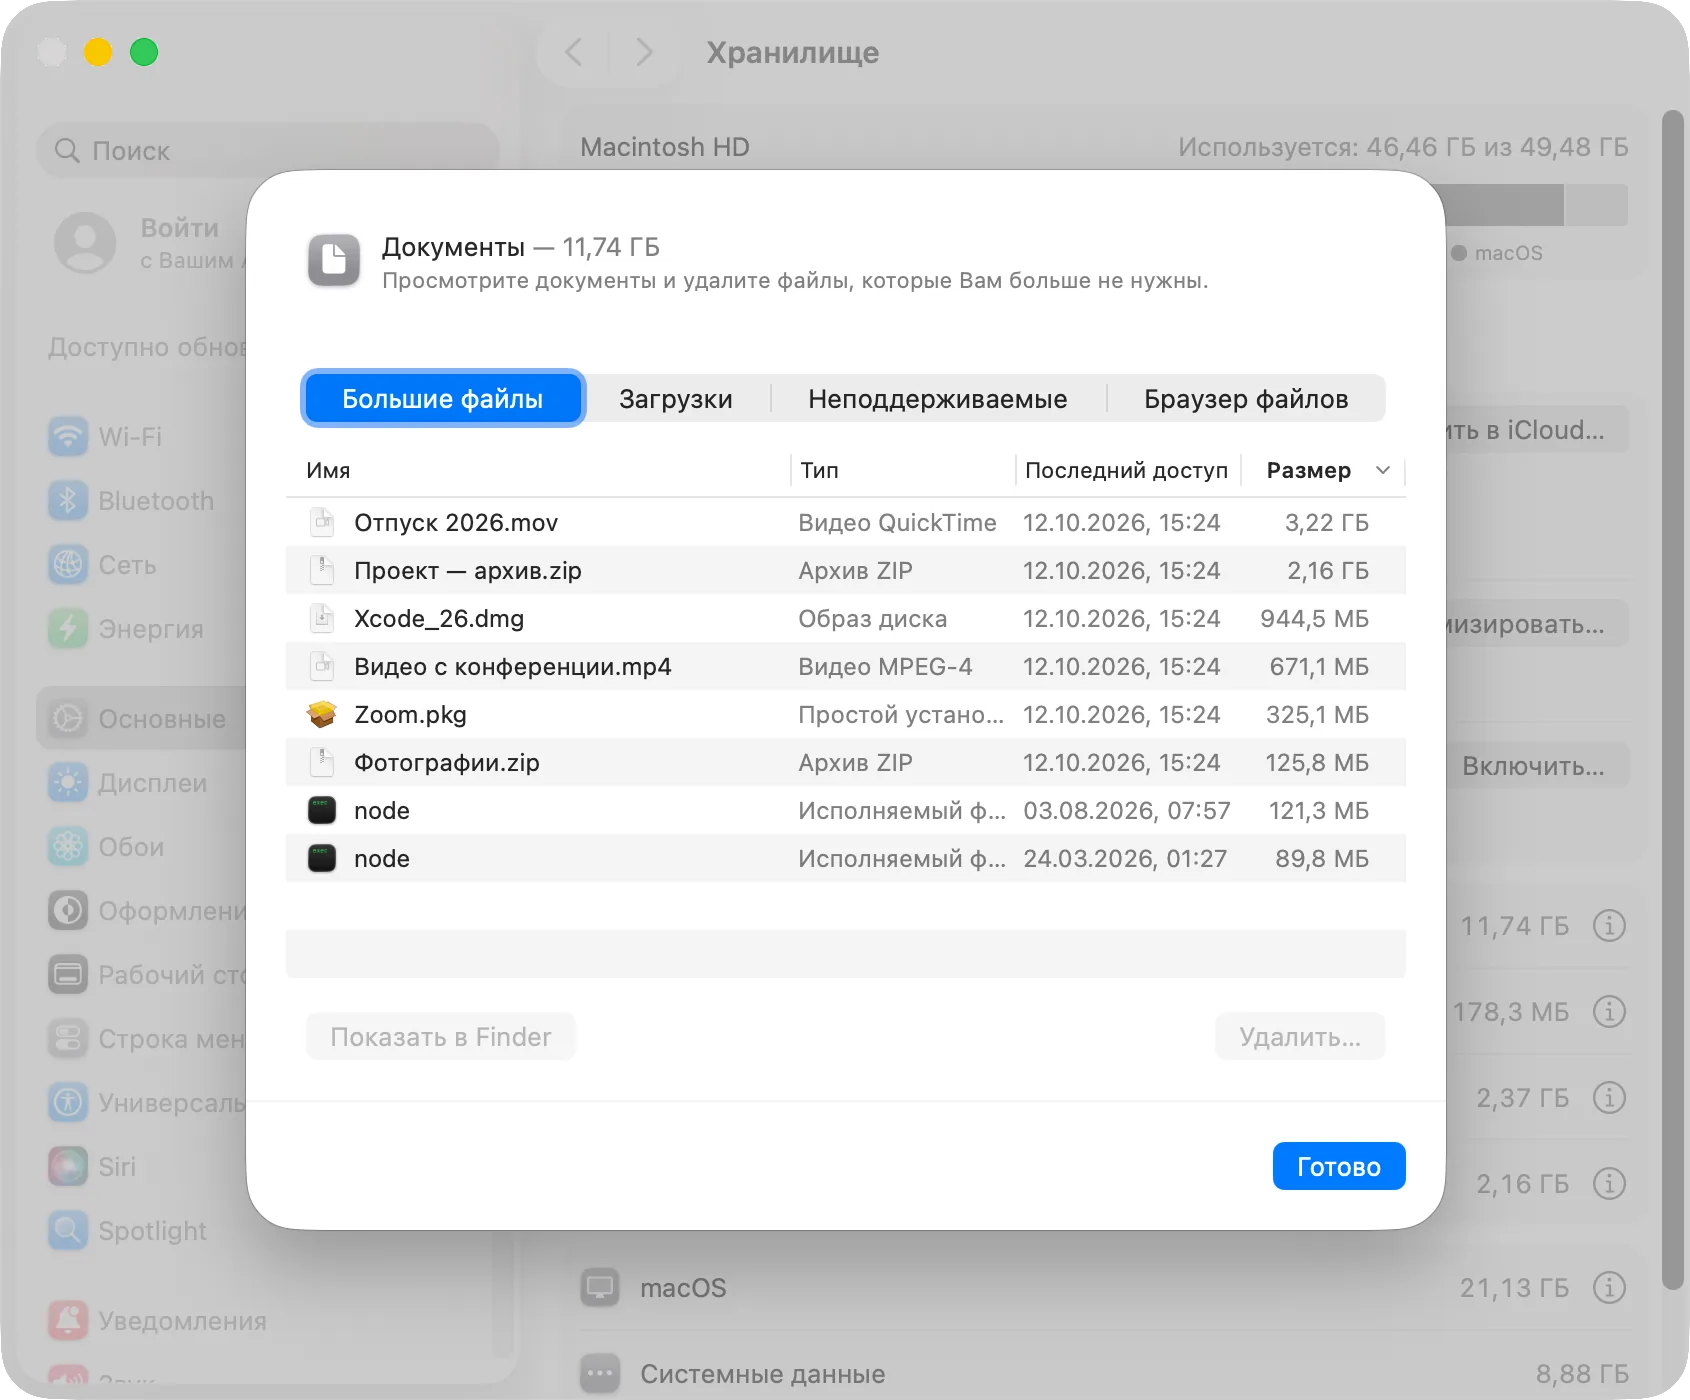Image resolution: width=1690 pixels, height=1400 pixels.
Task: Switch to the Загрузки tab
Action: click(x=676, y=399)
